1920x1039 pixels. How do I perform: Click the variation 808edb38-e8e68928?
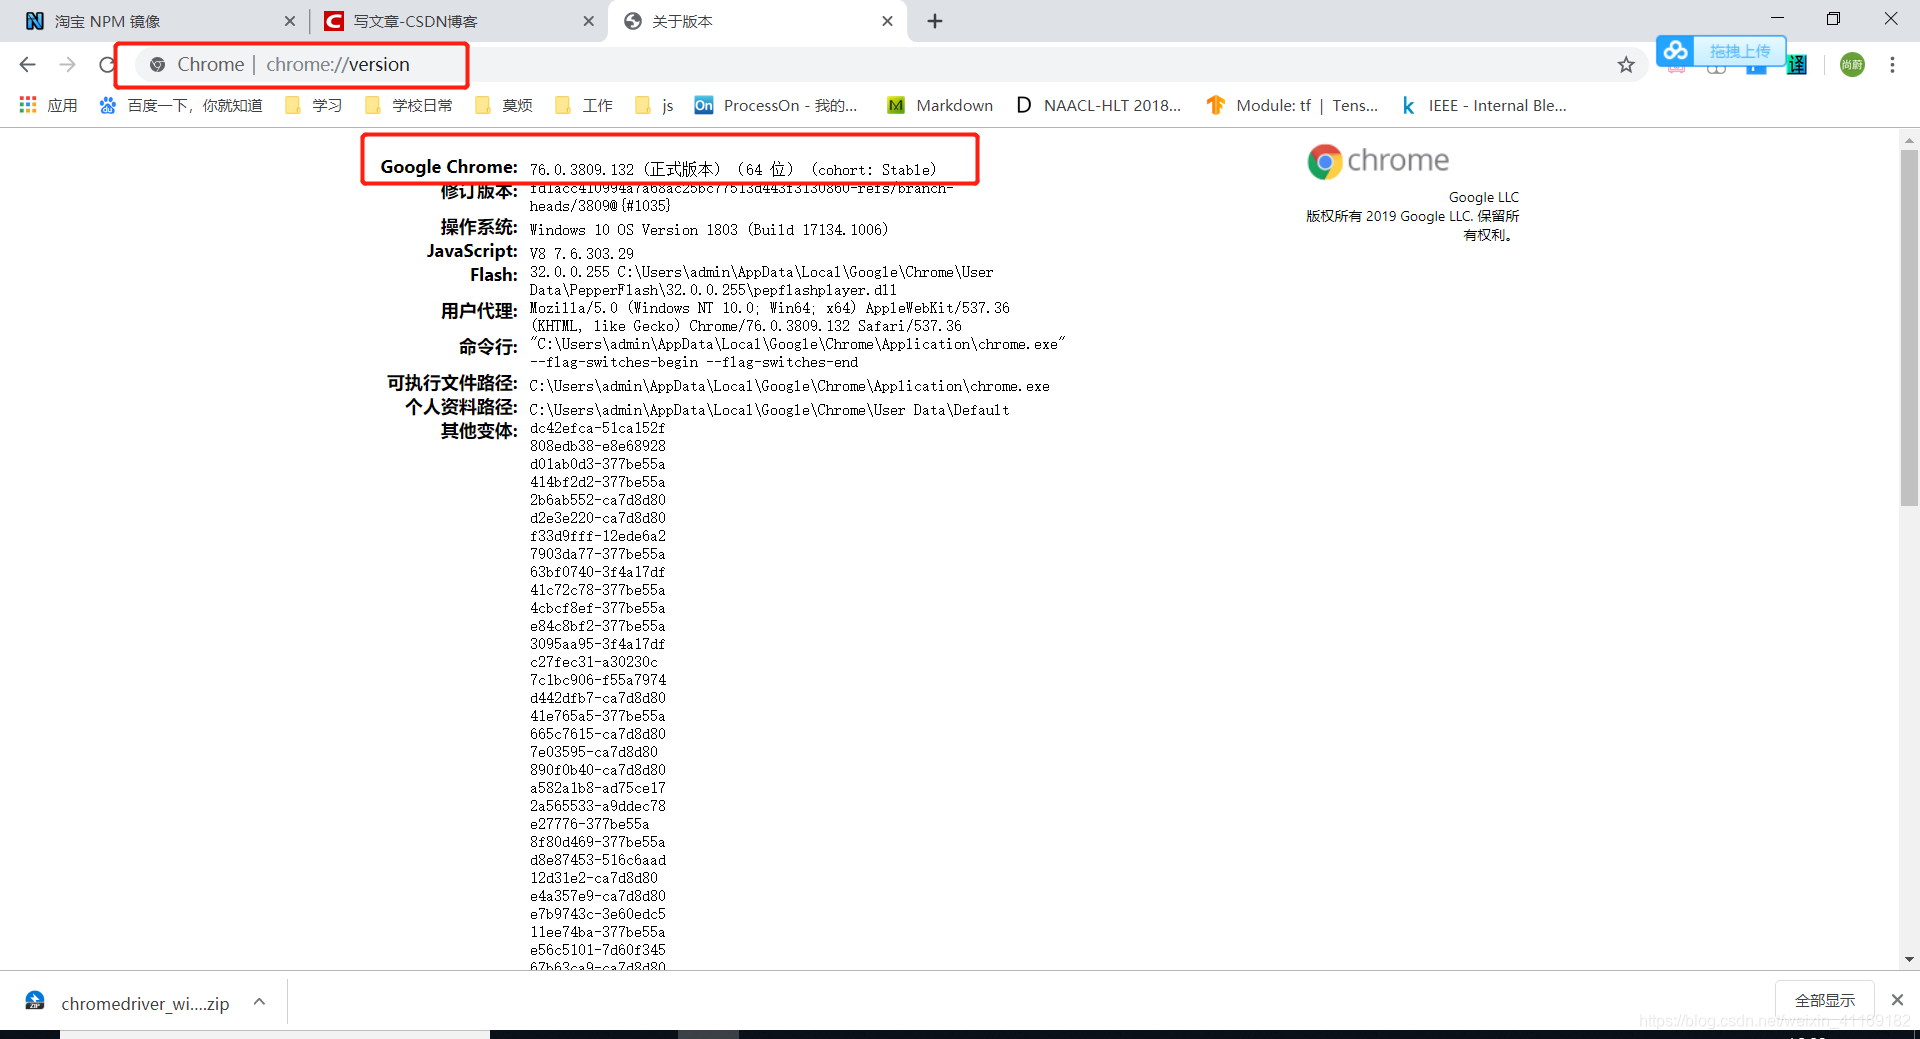[x=598, y=446]
